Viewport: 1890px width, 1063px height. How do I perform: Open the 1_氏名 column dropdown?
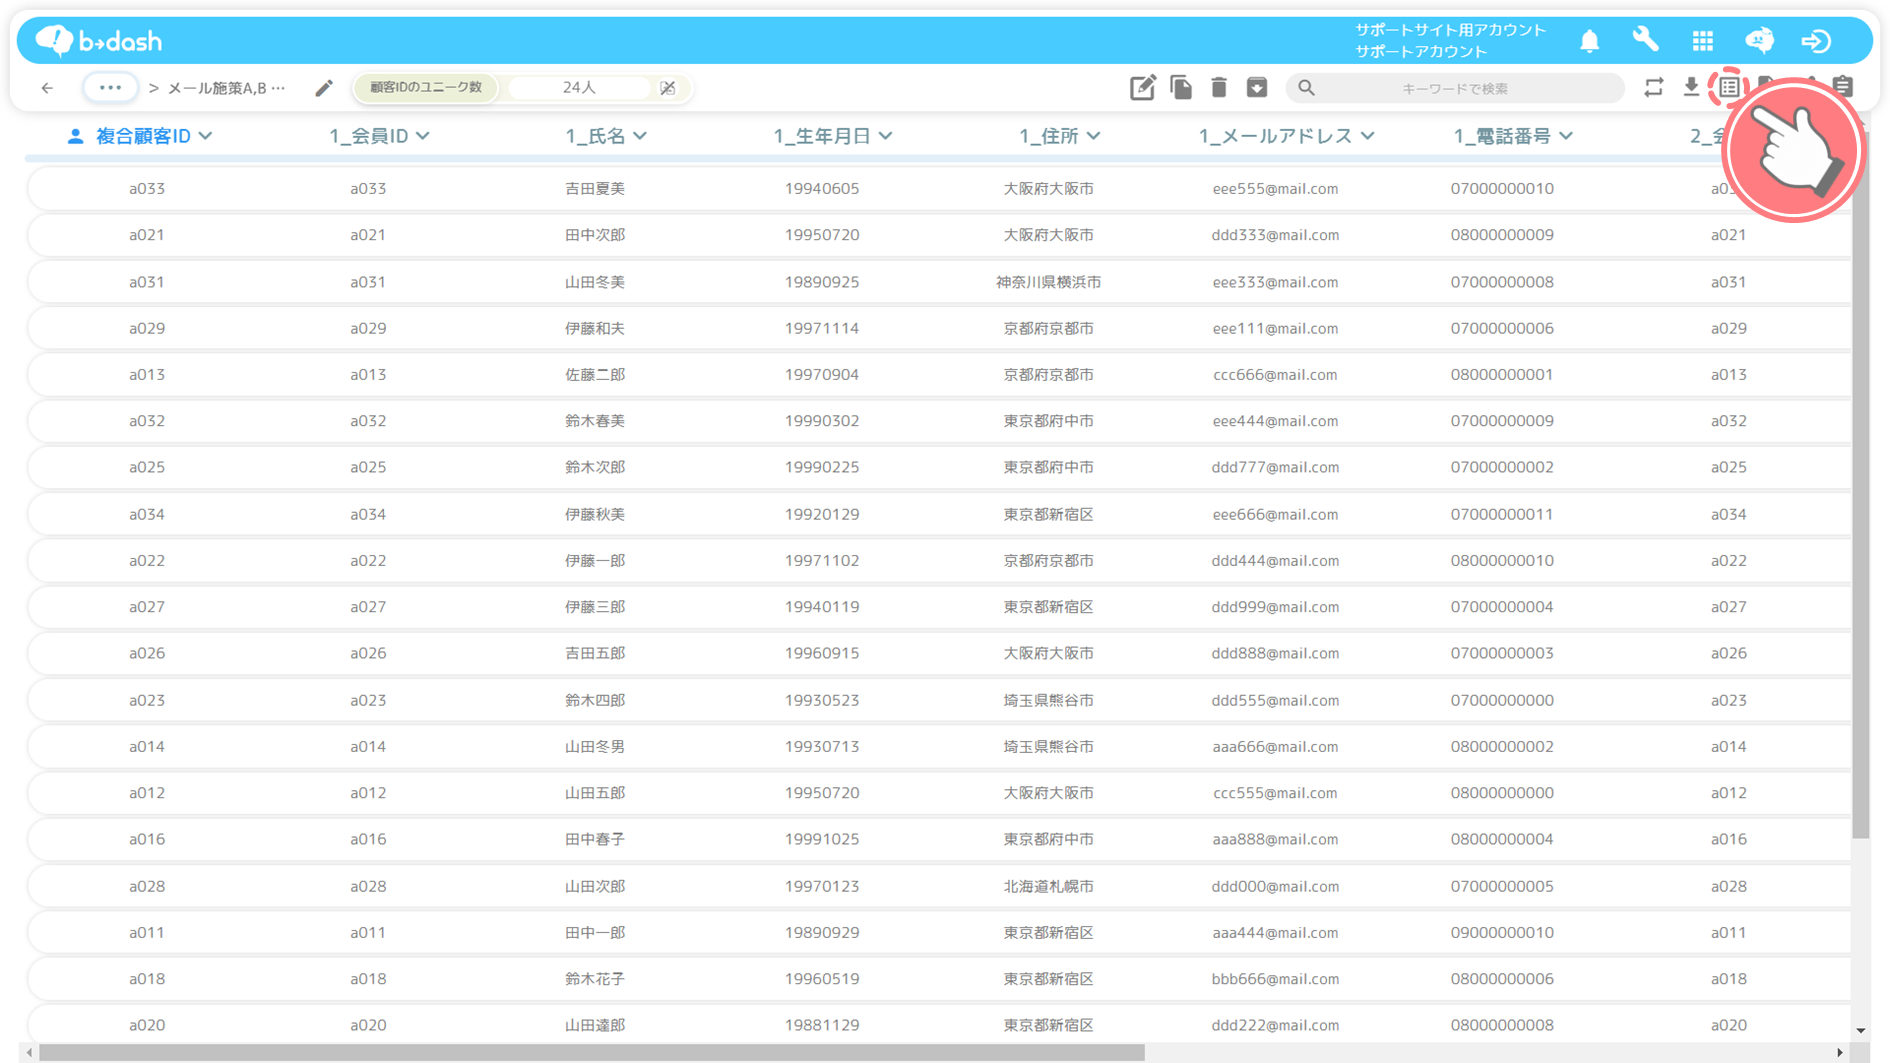point(640,136)
